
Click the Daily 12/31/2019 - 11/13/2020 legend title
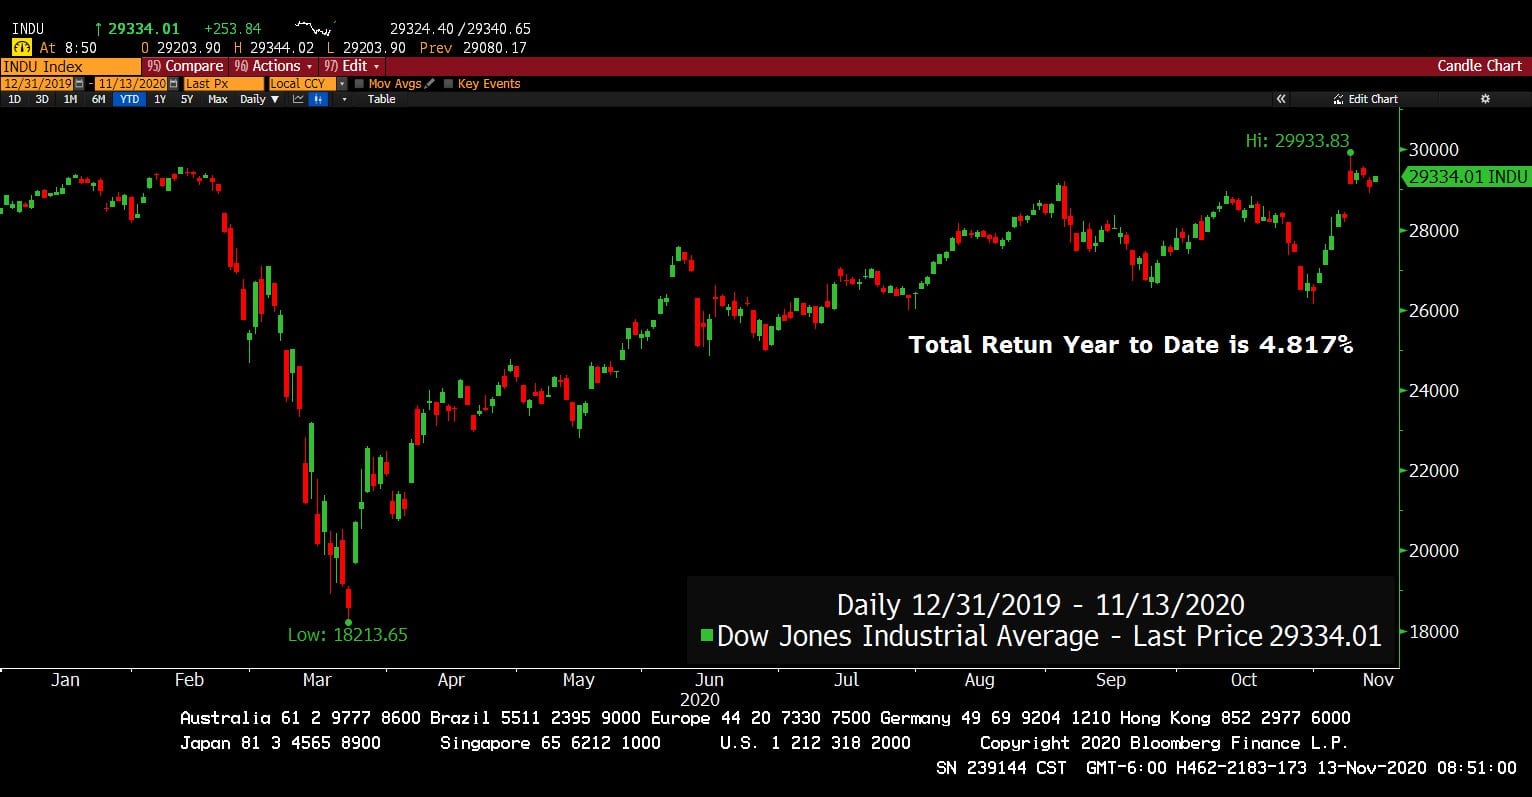click(x=1041, y=605)
